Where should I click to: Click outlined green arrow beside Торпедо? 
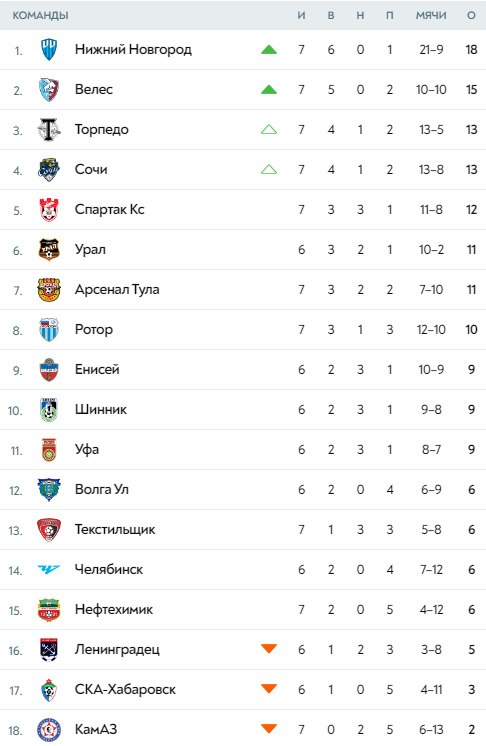coord(269,129)
